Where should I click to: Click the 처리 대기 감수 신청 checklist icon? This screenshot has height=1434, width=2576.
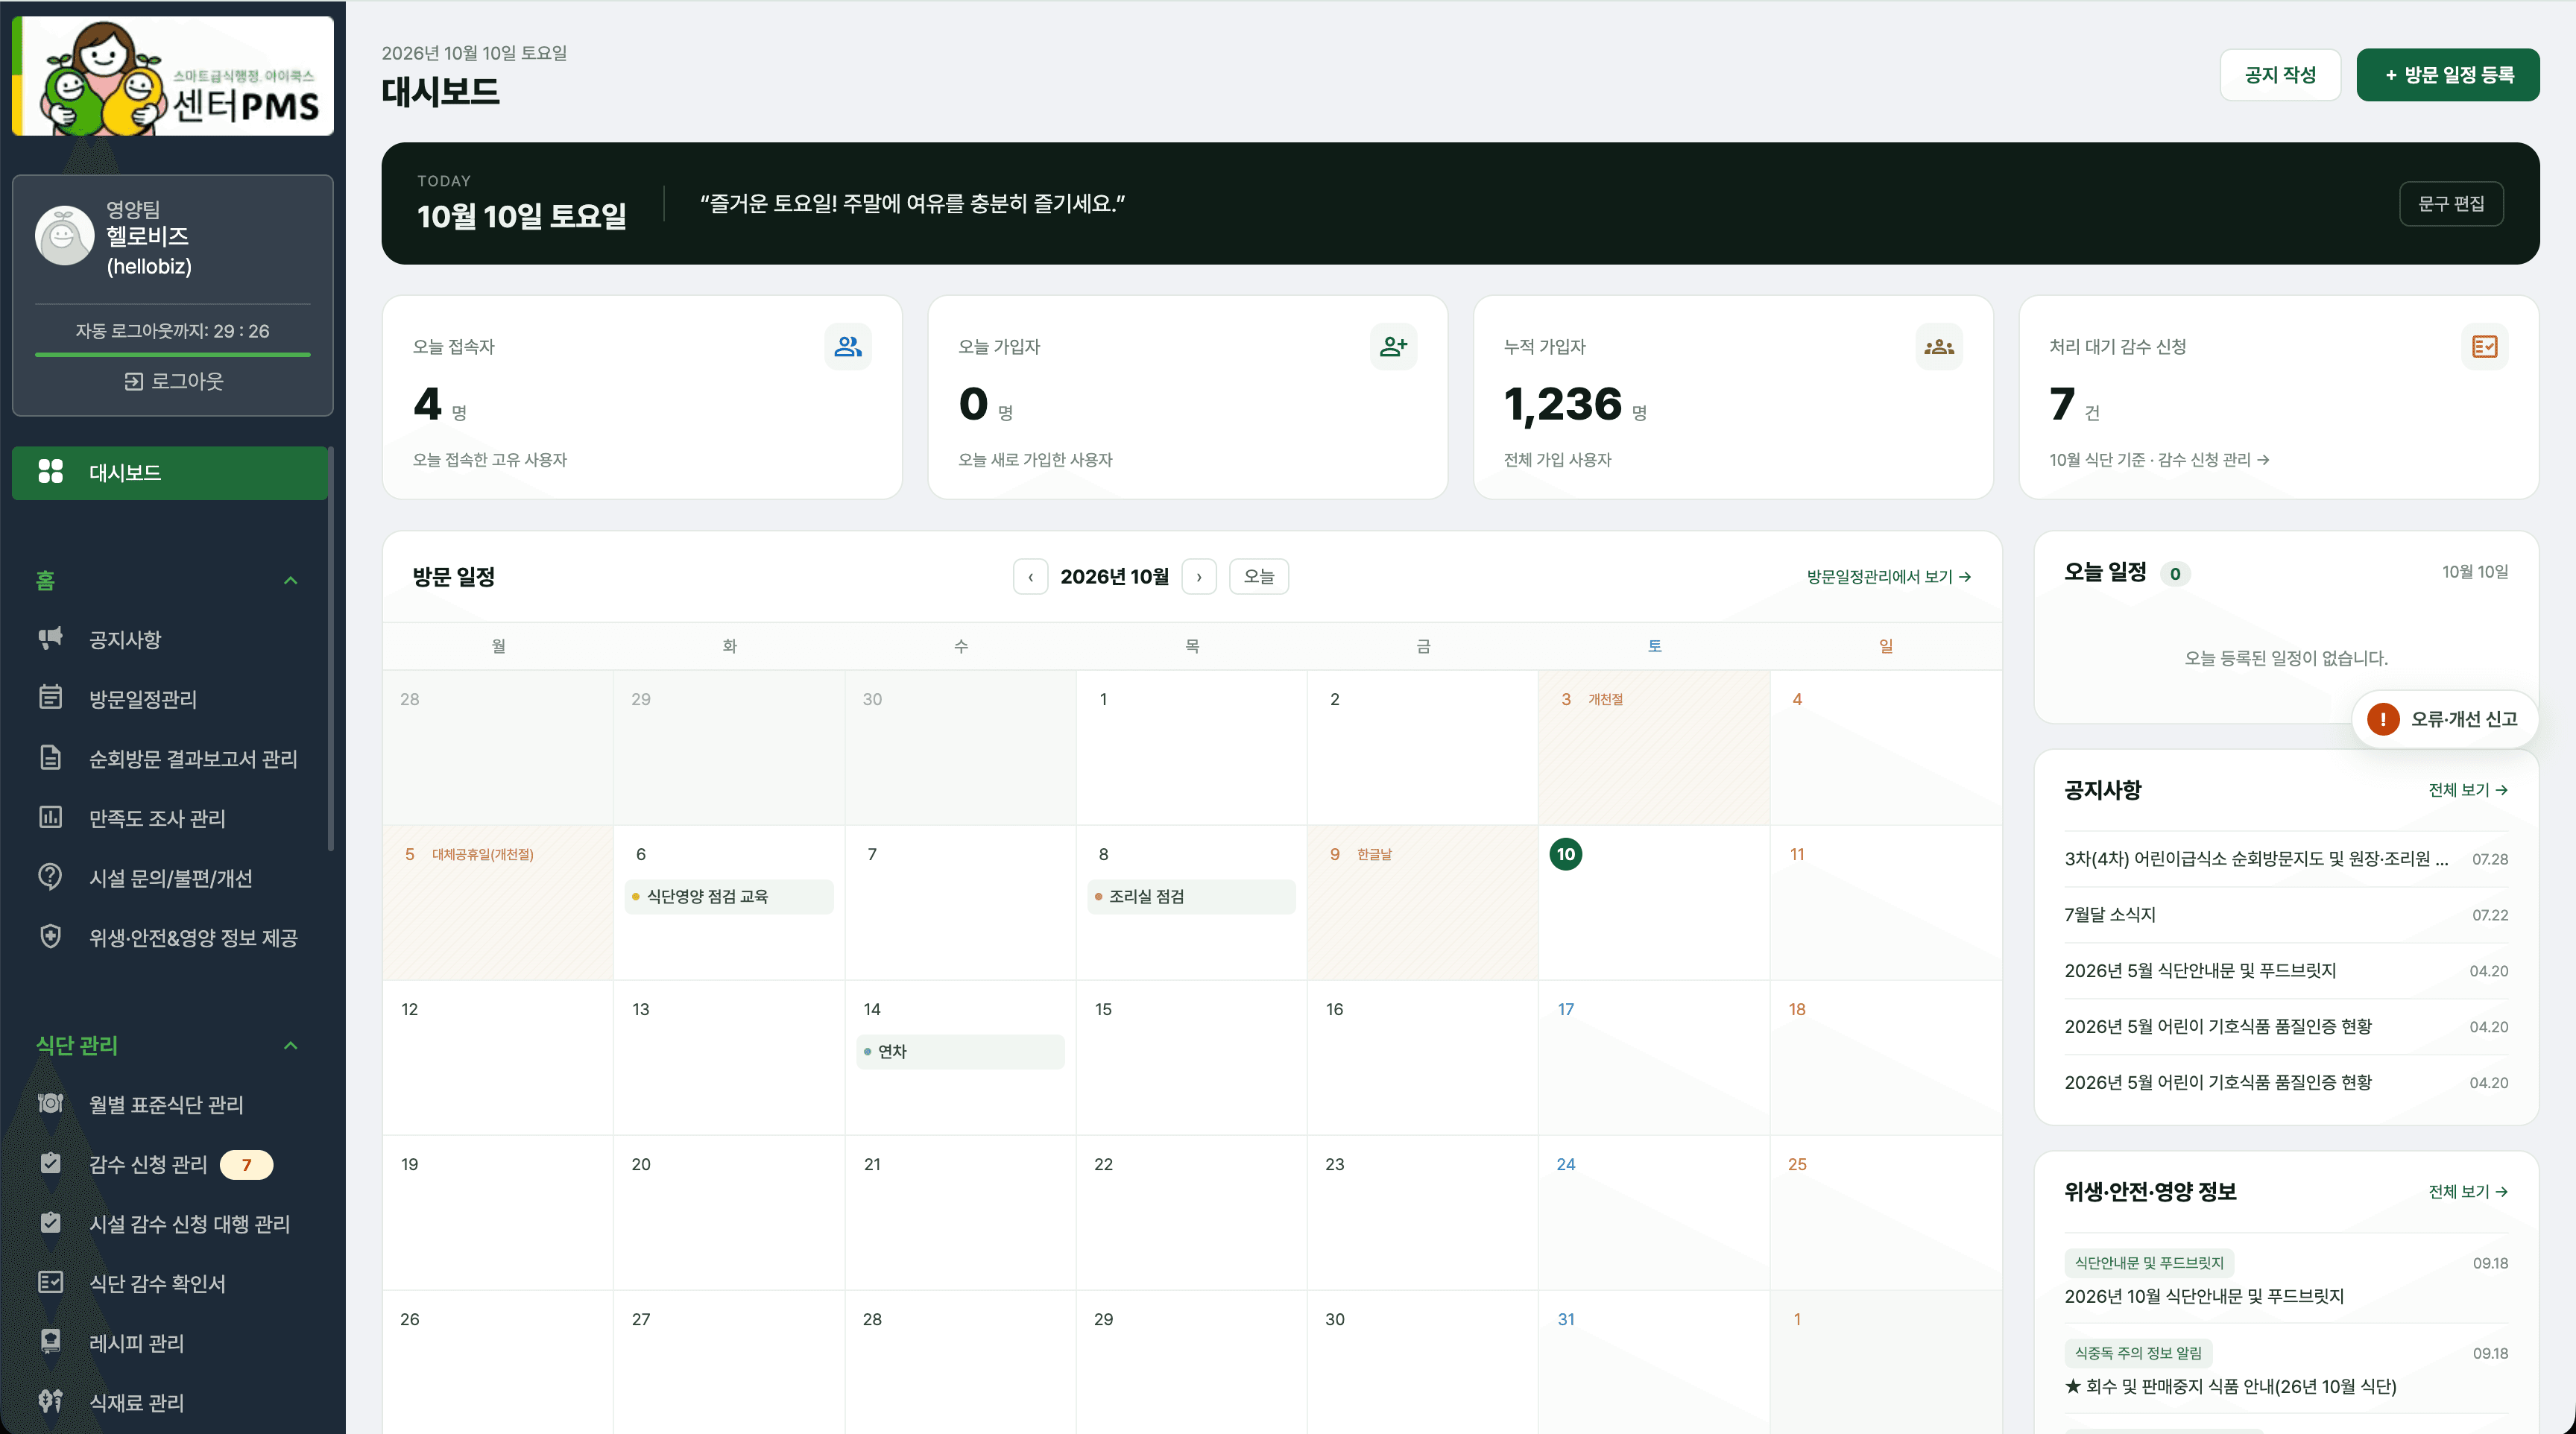point(2484,347)
